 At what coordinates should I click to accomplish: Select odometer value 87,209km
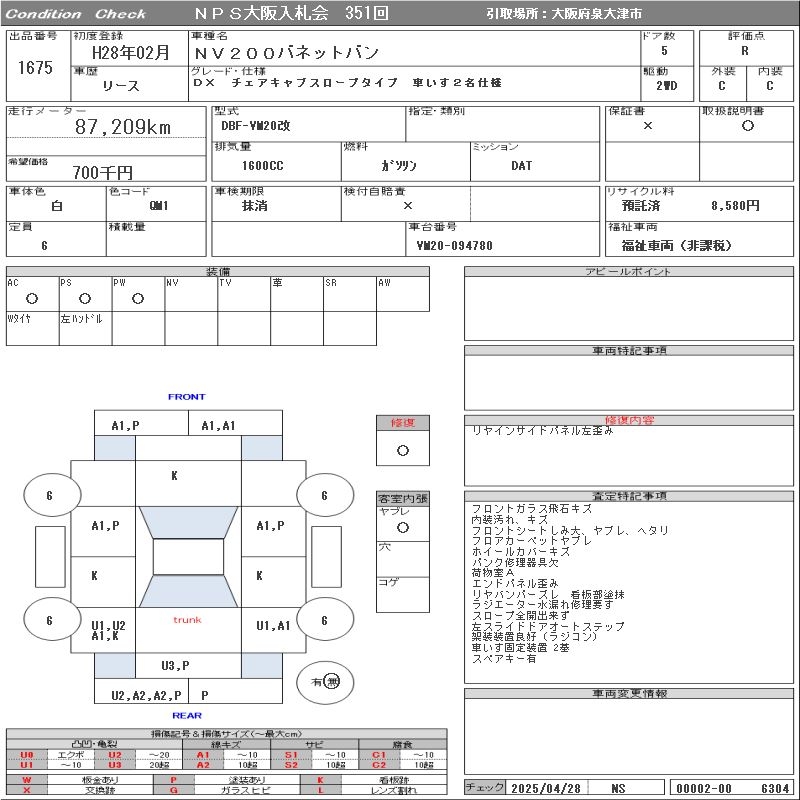click(x=123, y=127)
